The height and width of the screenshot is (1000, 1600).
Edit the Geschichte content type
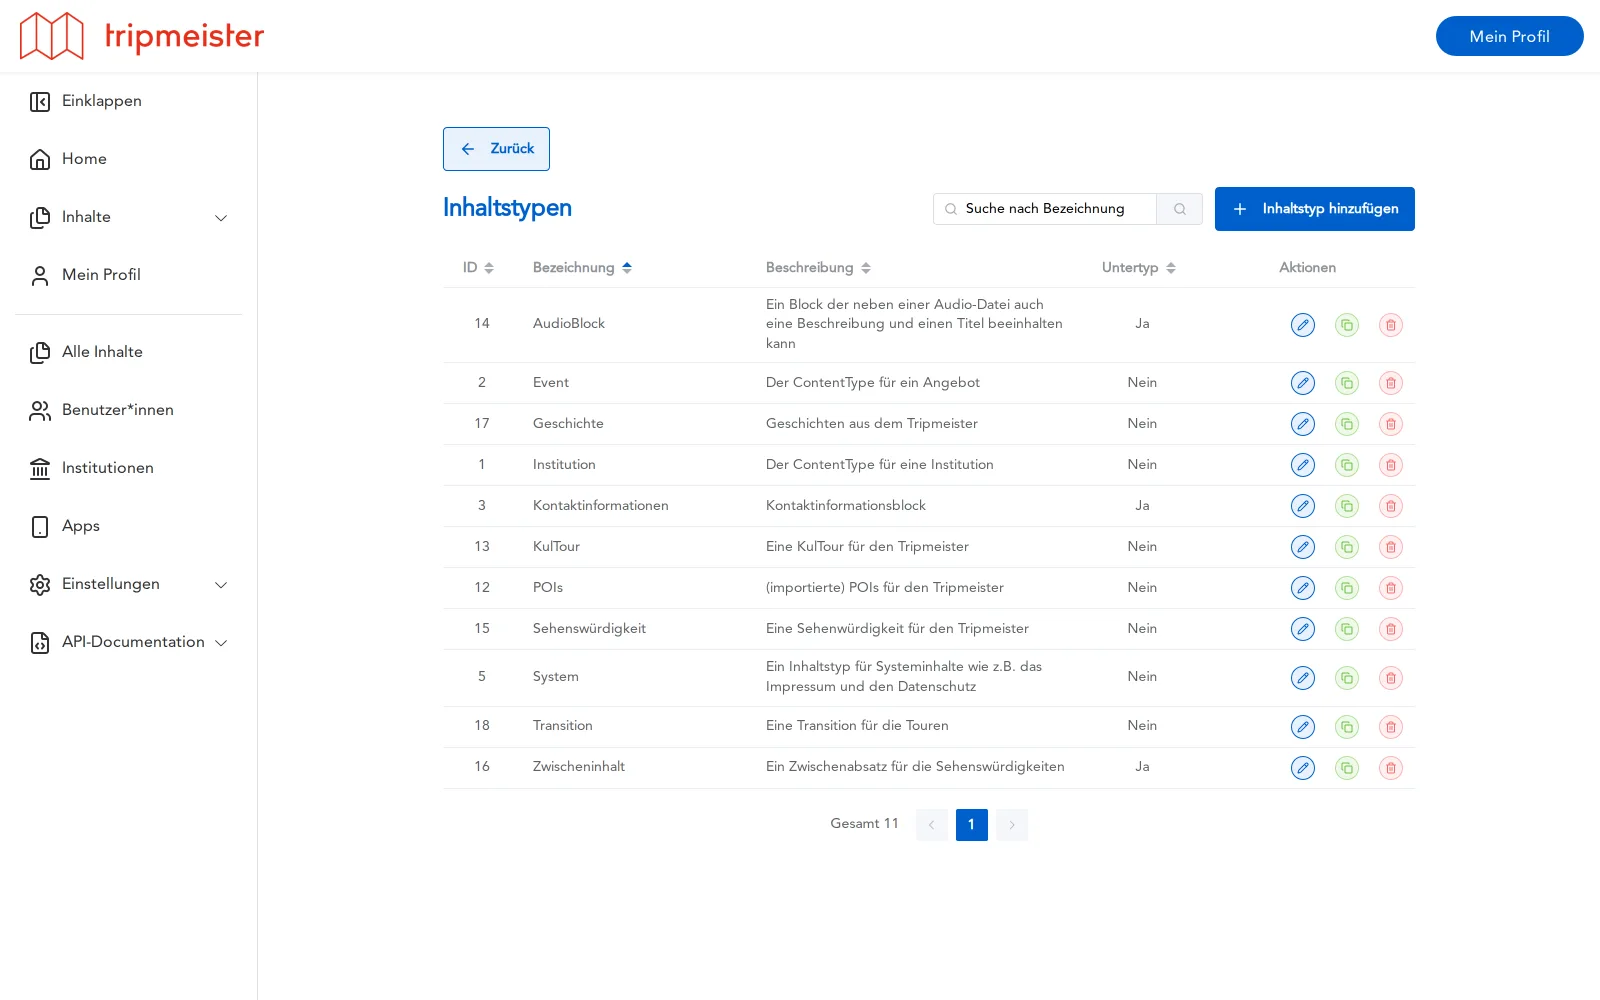click(1302, 424)
